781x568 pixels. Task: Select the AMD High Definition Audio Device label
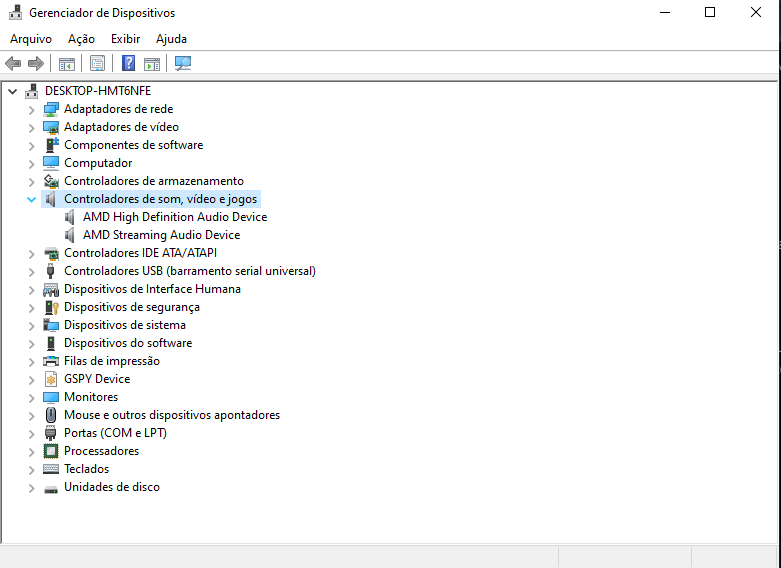click(x=175, y=217)
